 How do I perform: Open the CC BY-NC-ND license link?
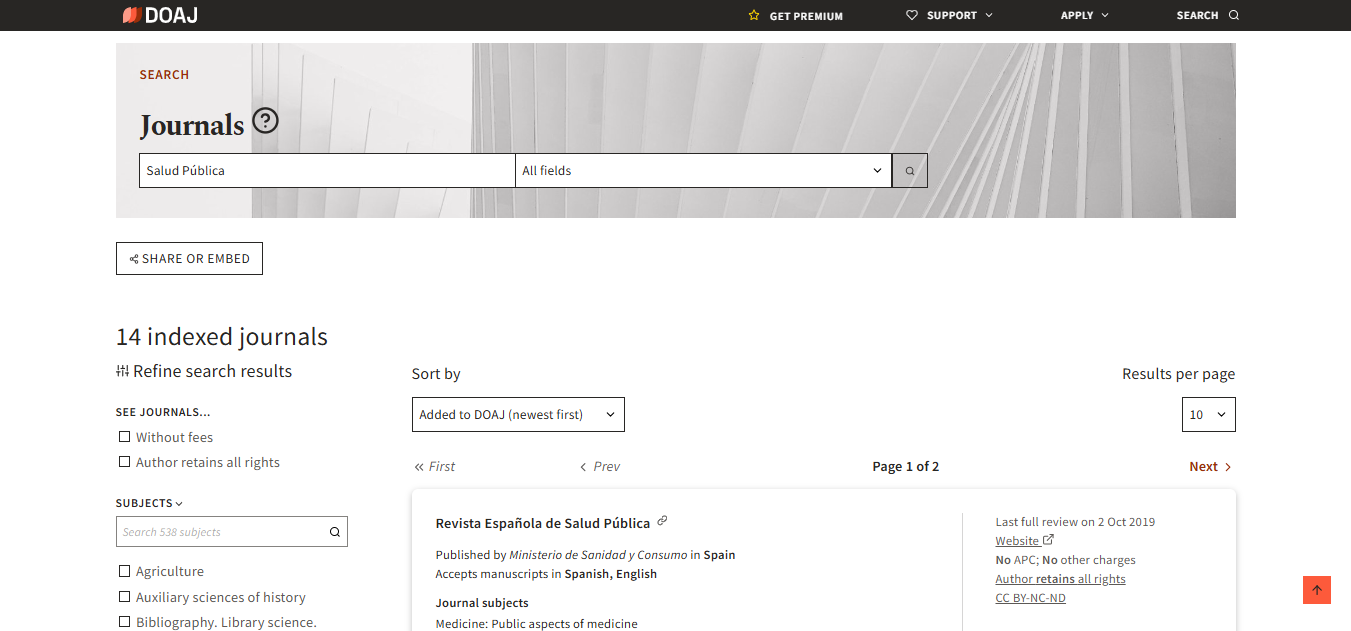coord(1030,598)
